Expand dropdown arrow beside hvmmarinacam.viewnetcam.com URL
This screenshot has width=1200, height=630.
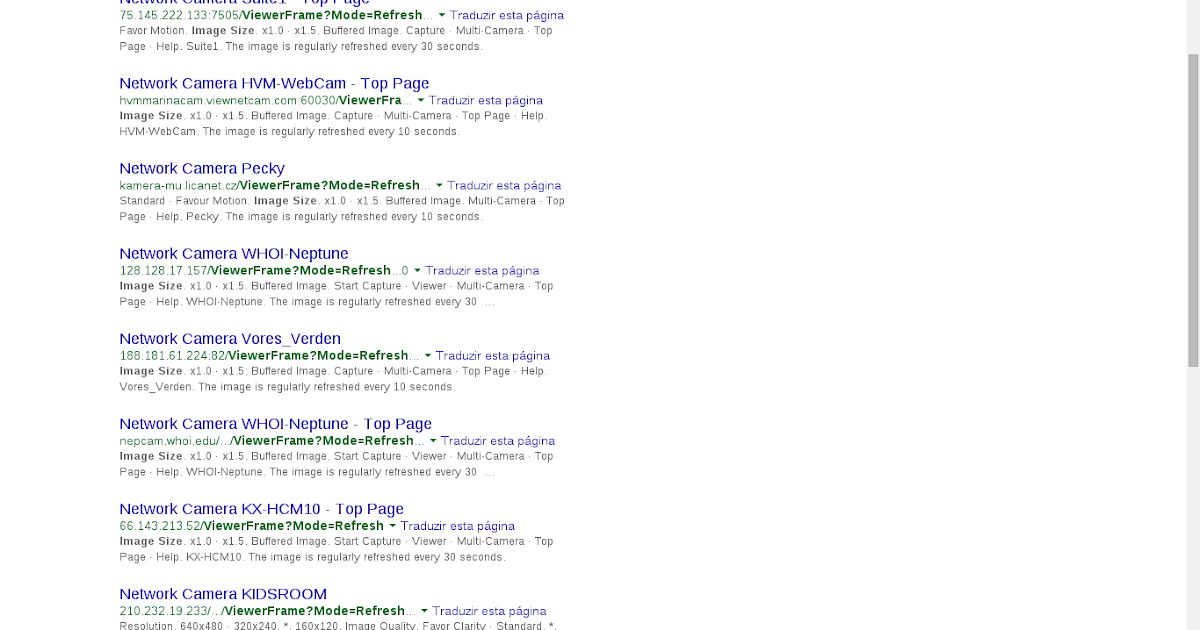pyautogui.click(x=421, y=101)
